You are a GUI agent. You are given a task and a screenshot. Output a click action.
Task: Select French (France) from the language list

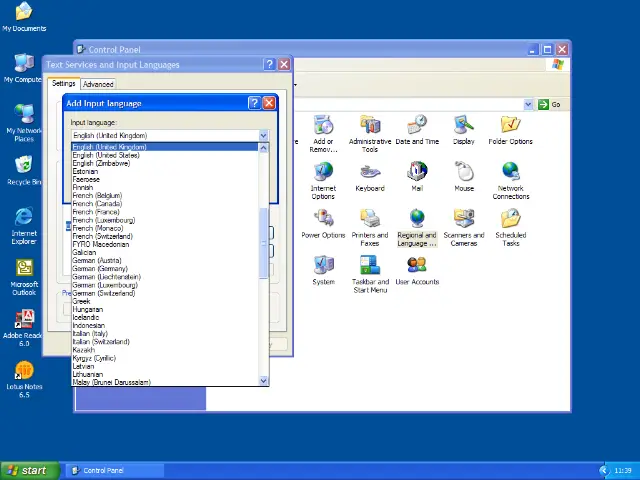pyautogui.click(x=96, y=212)
